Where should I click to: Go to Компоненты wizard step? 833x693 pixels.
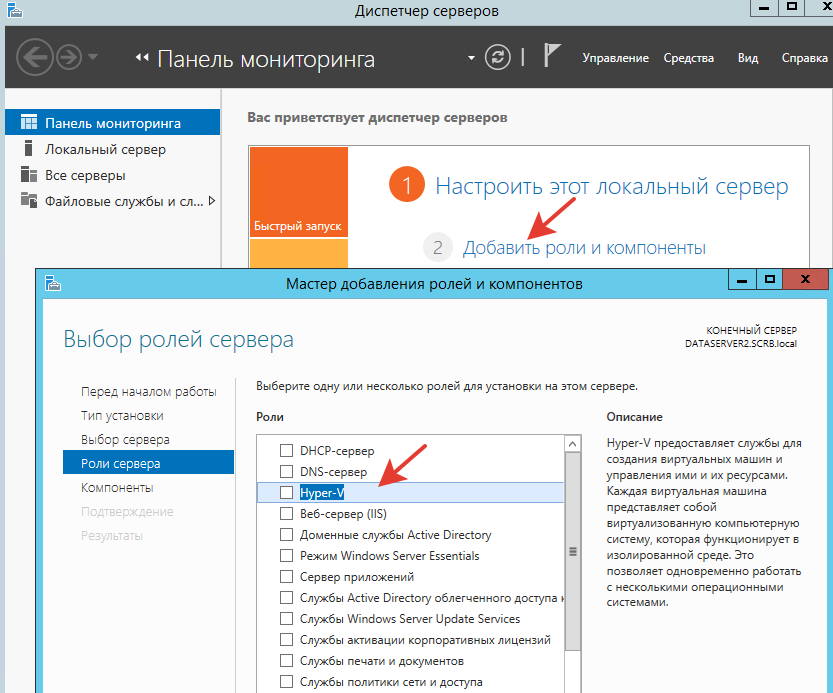tap(117, 487)
